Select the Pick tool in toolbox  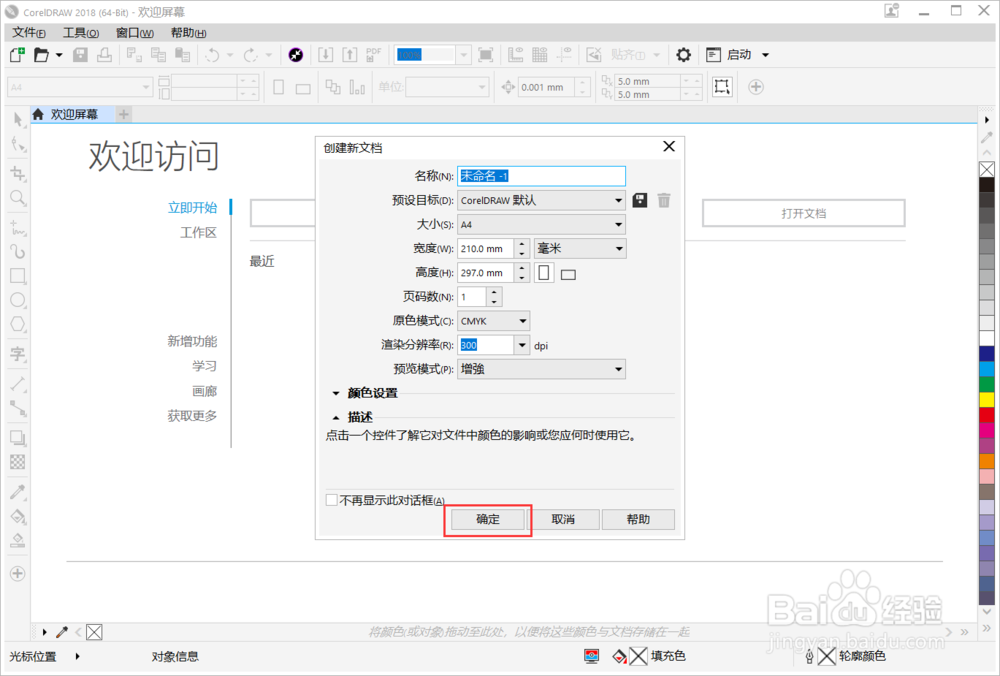click(18, 119)
